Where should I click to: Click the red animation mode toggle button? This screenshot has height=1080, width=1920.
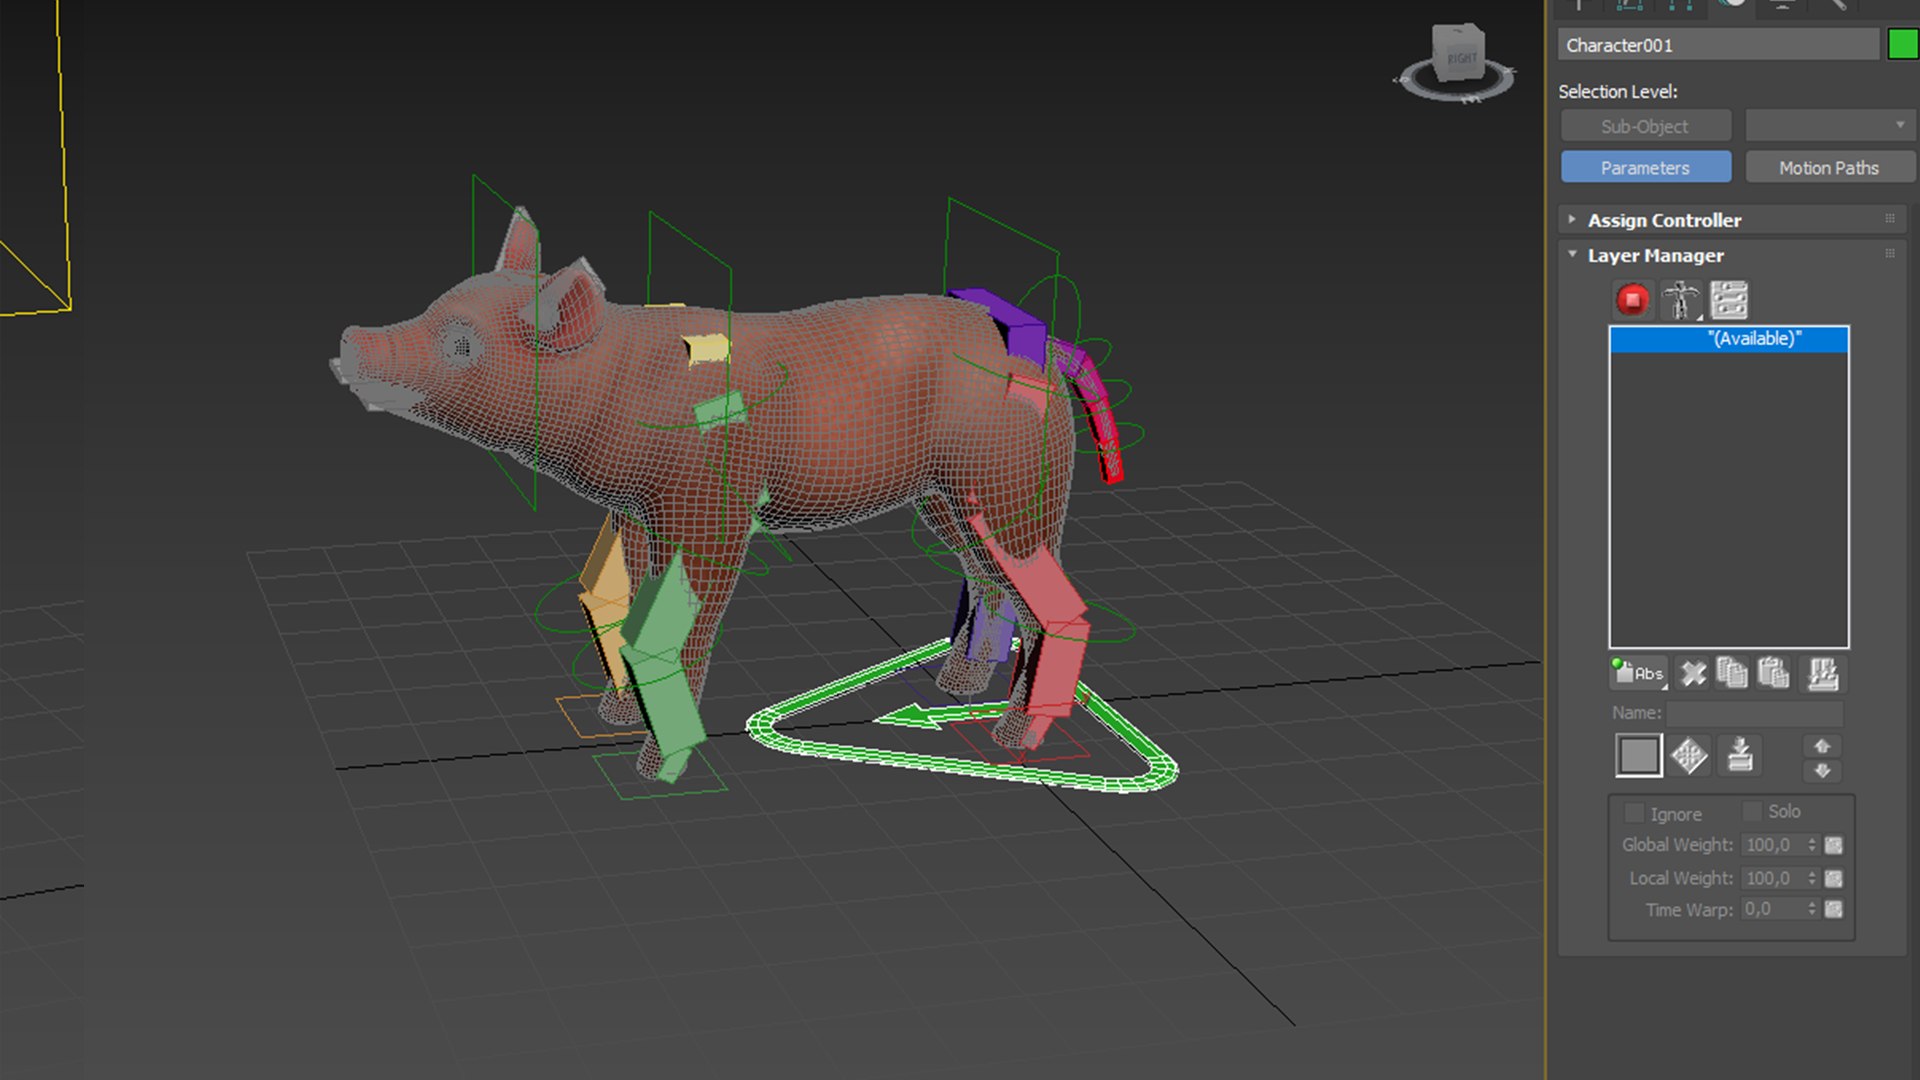pos(1633,300)
